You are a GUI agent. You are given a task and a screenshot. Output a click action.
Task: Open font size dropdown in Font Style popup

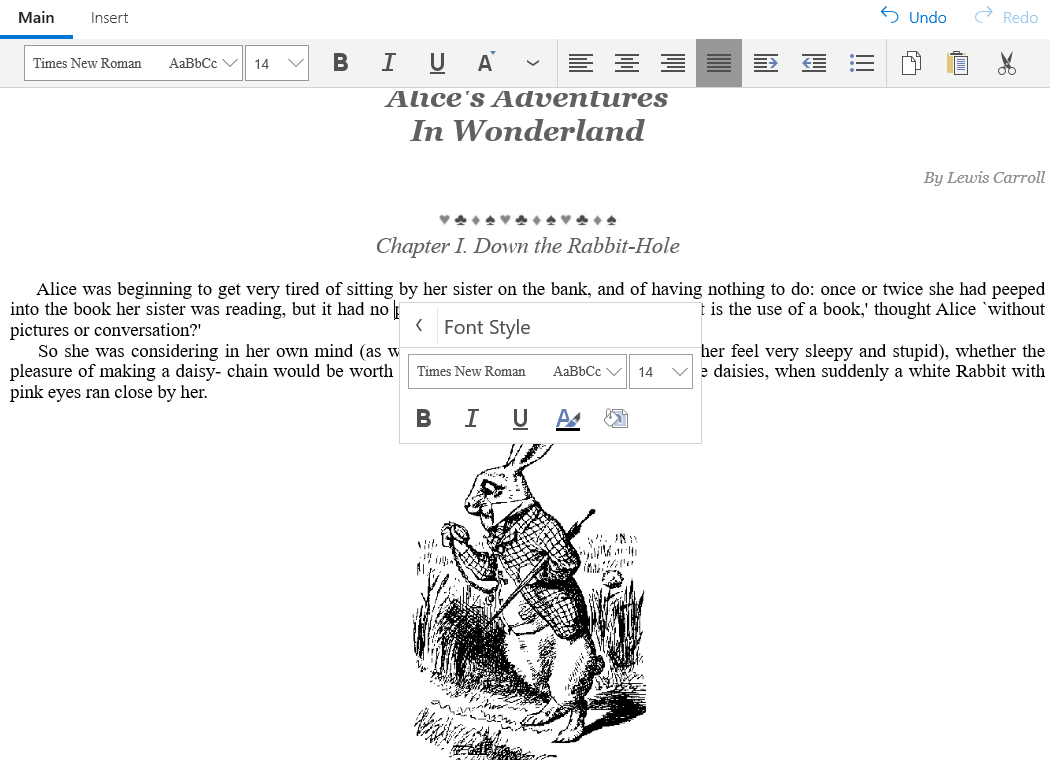(x=661, y=371)
